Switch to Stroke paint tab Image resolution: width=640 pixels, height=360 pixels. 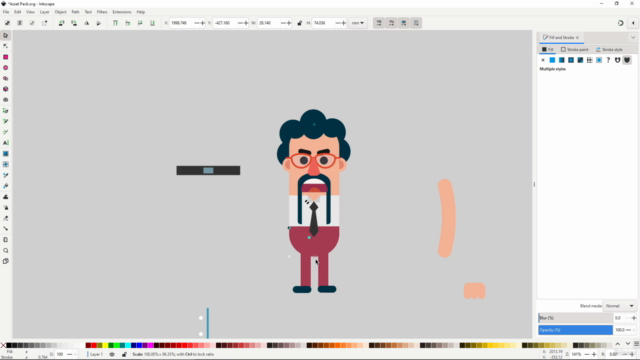[574, 49]
